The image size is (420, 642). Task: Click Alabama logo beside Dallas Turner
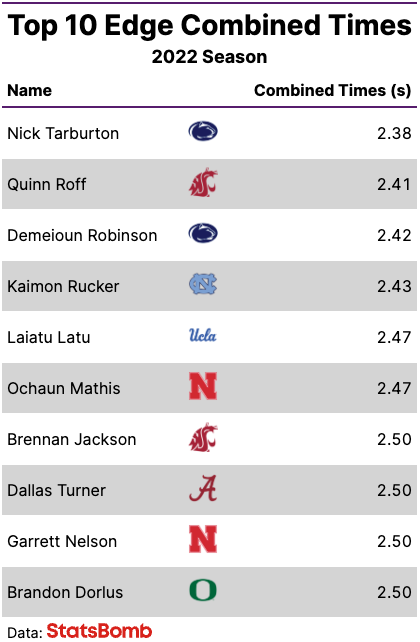203,488
